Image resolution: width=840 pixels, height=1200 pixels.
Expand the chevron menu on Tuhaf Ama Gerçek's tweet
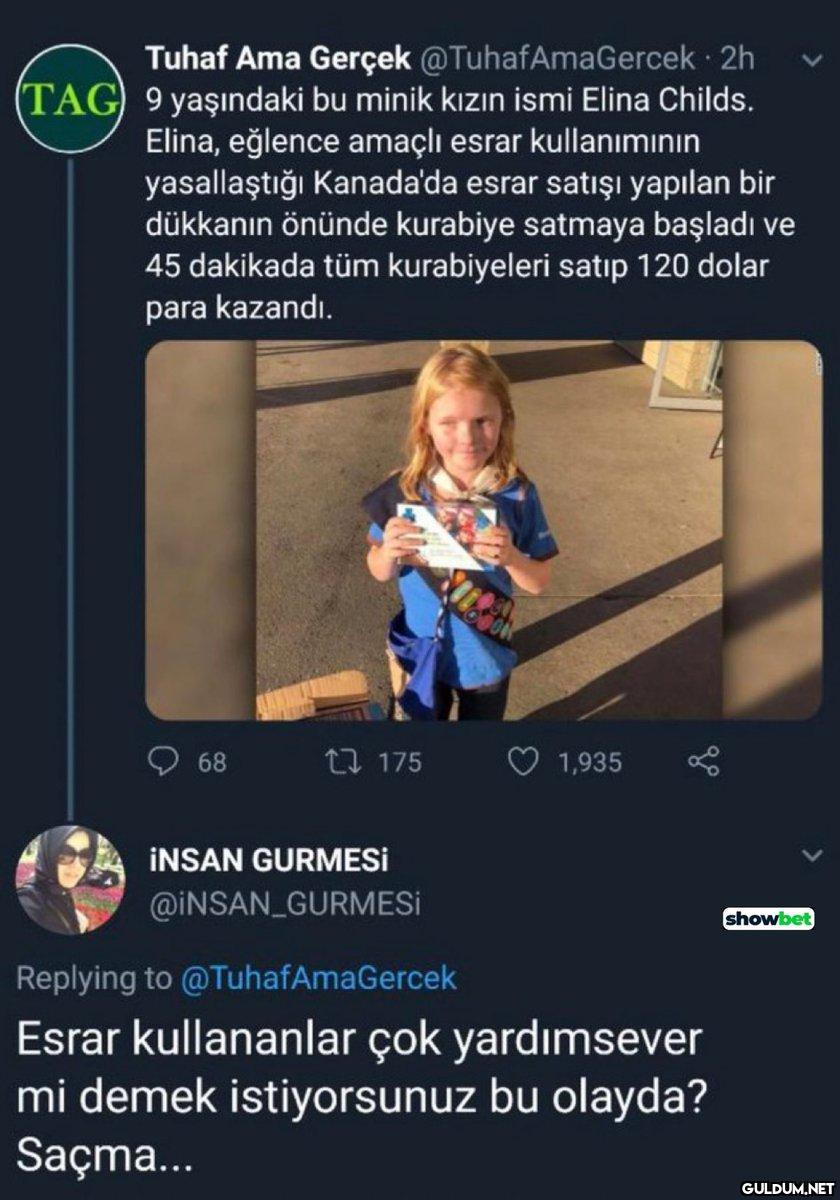point(812,62)
